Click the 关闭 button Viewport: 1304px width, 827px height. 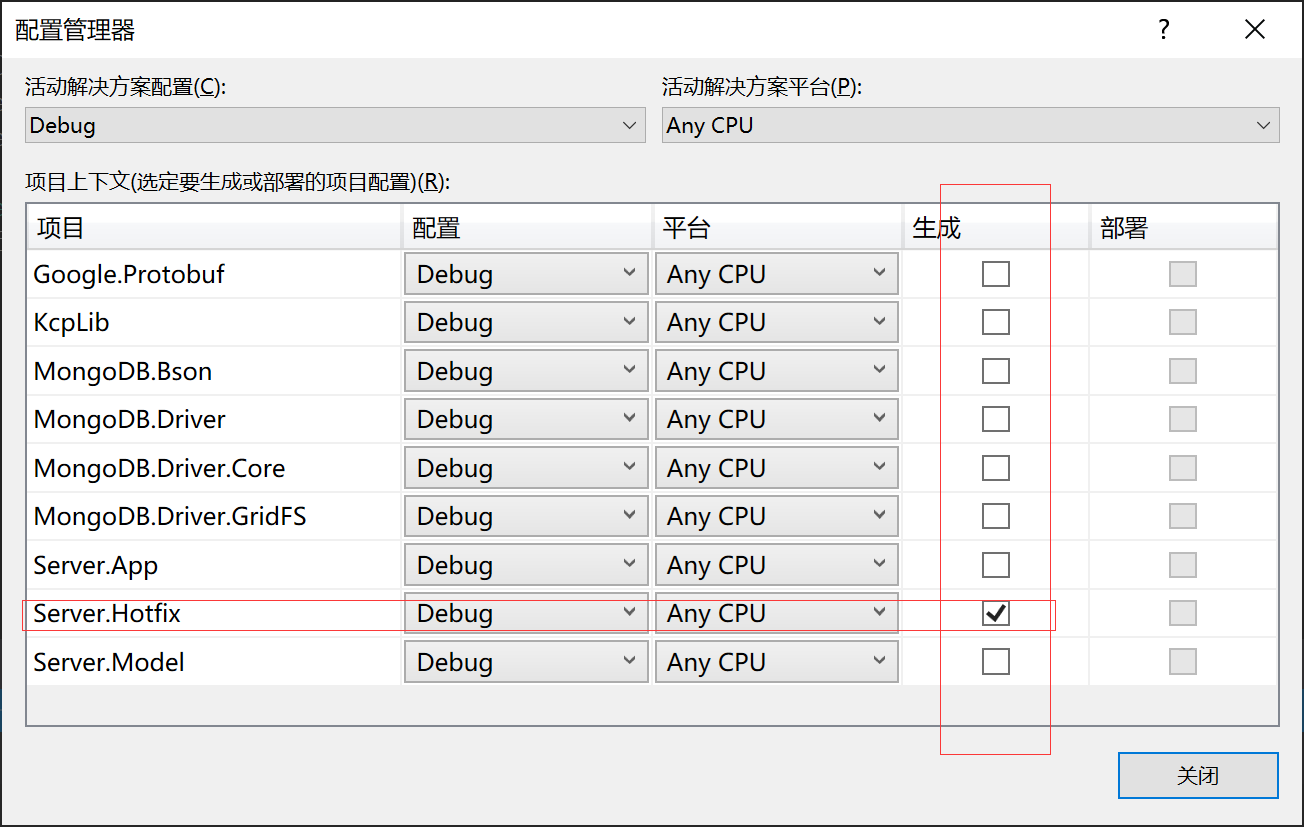tap(1198, 776)
